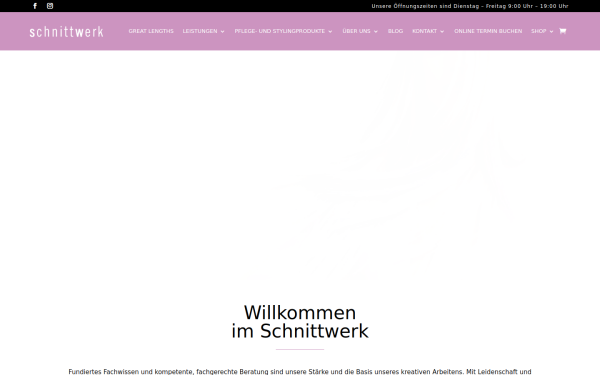Click the opening hours text in top bar

470,6
